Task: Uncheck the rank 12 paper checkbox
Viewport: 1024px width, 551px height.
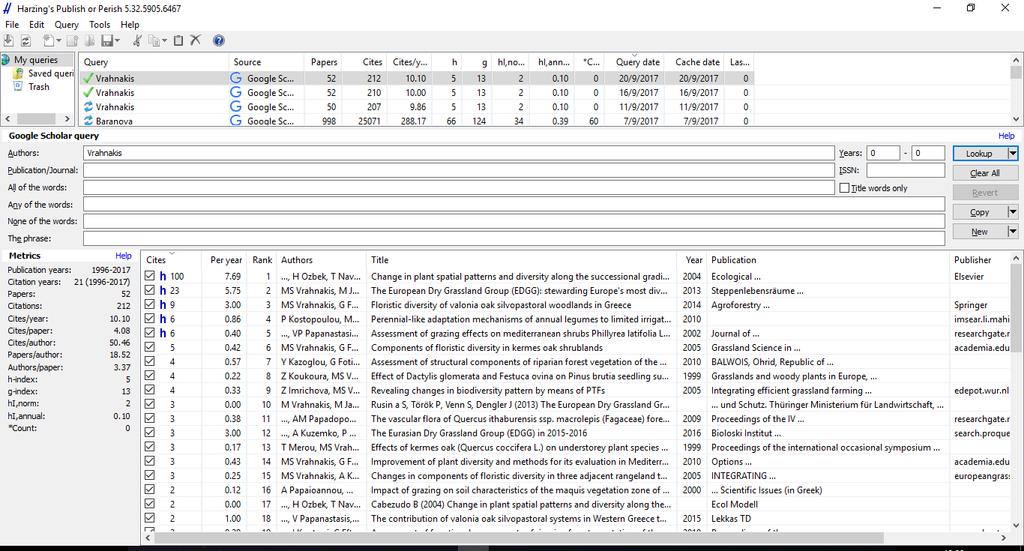Action: pyautogui.click(x=150, y=433)
